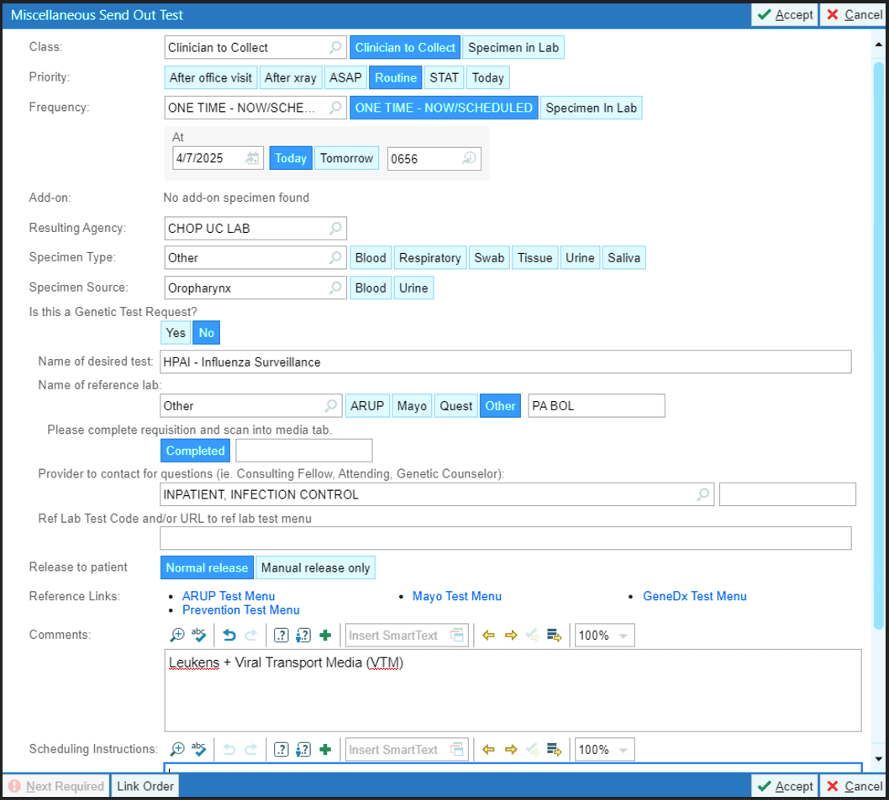889x800 pixels.
Task: Open provider lookup magnifier for INFECTION CONTROL
Action: (702, 494)
